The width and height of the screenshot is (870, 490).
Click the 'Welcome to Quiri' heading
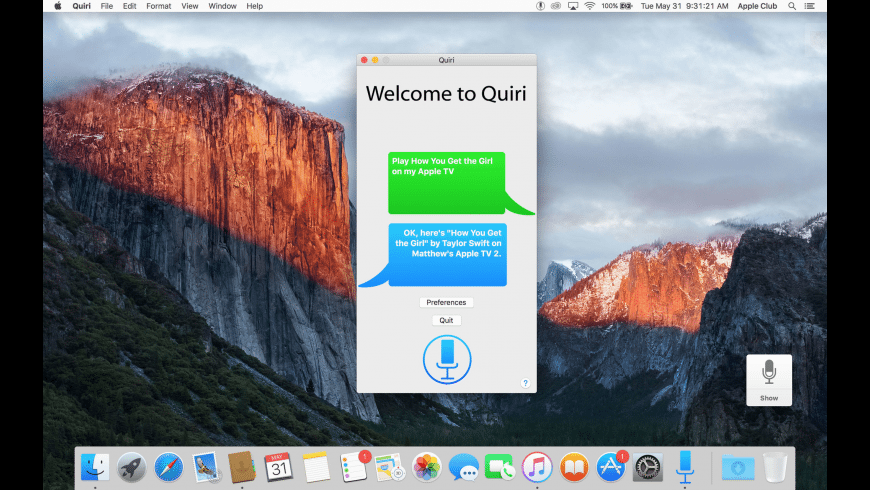446,93
